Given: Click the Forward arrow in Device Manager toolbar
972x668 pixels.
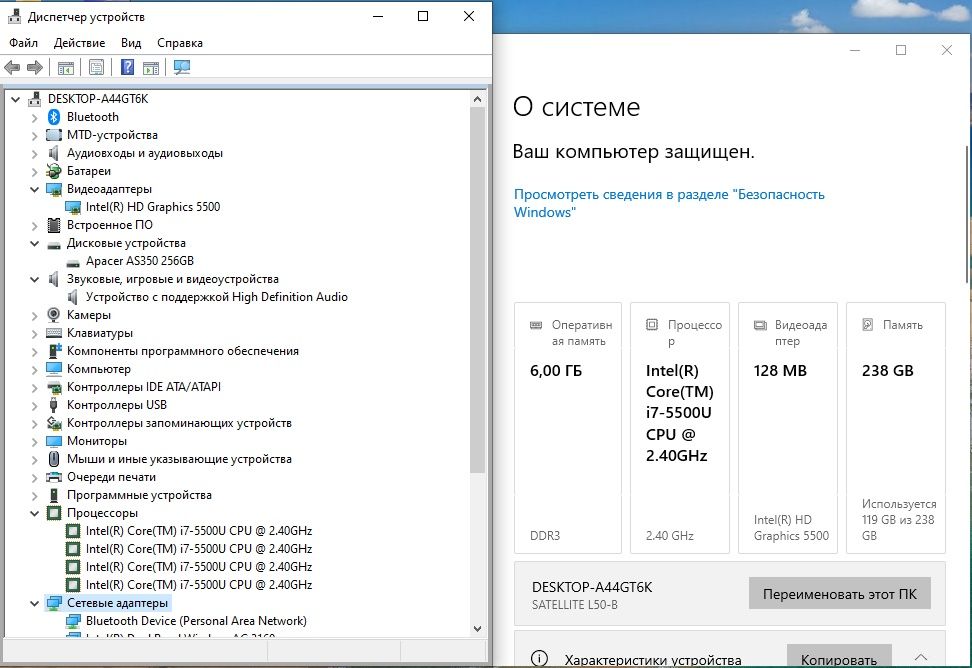Looking at the screenshot, I should (35, 67).
